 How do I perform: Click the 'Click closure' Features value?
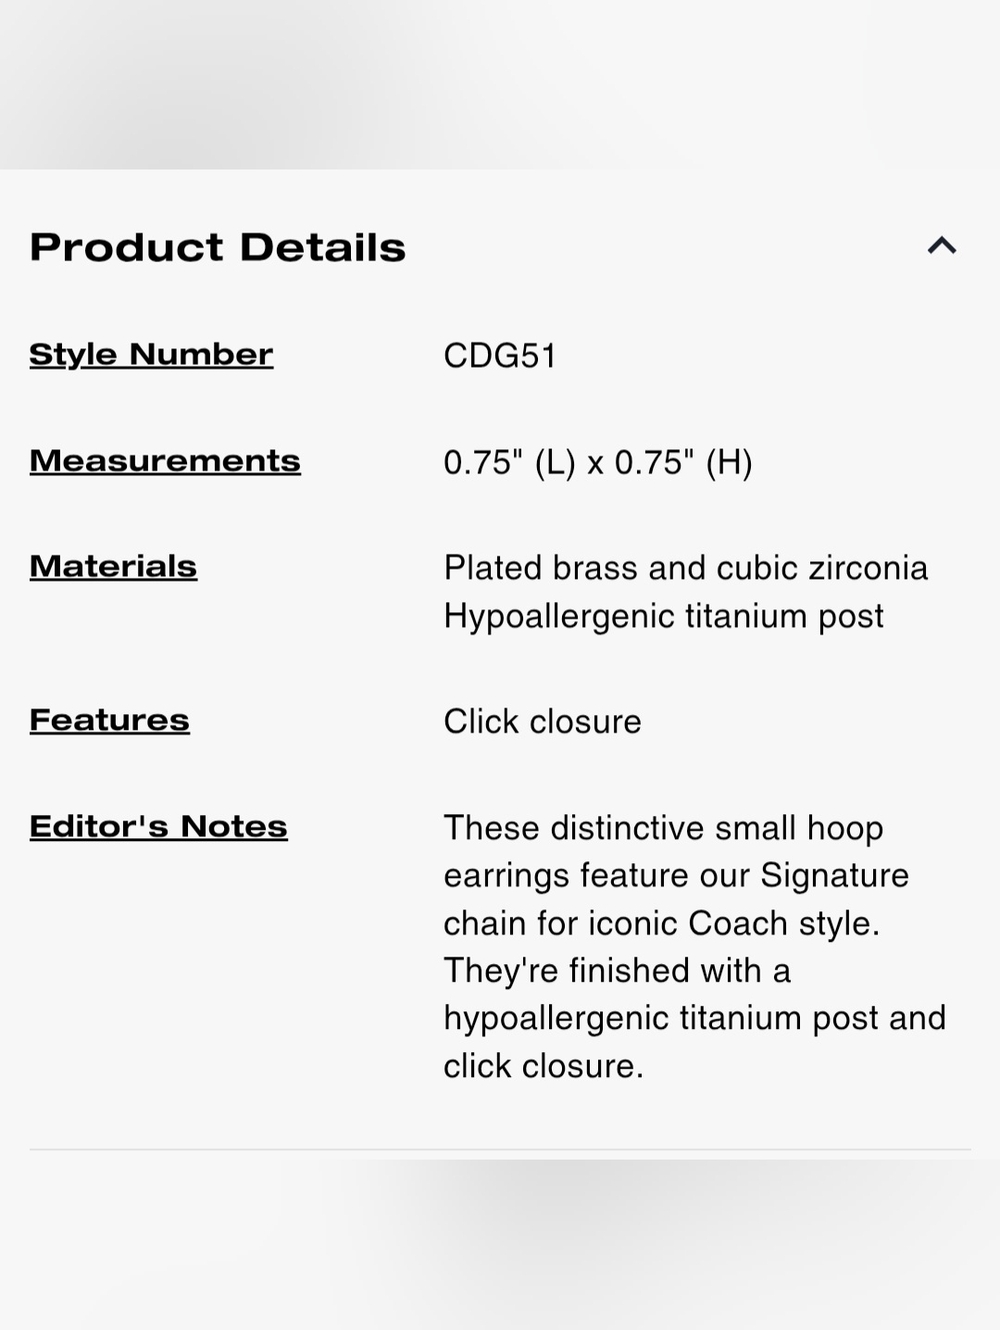coord(542,721)
